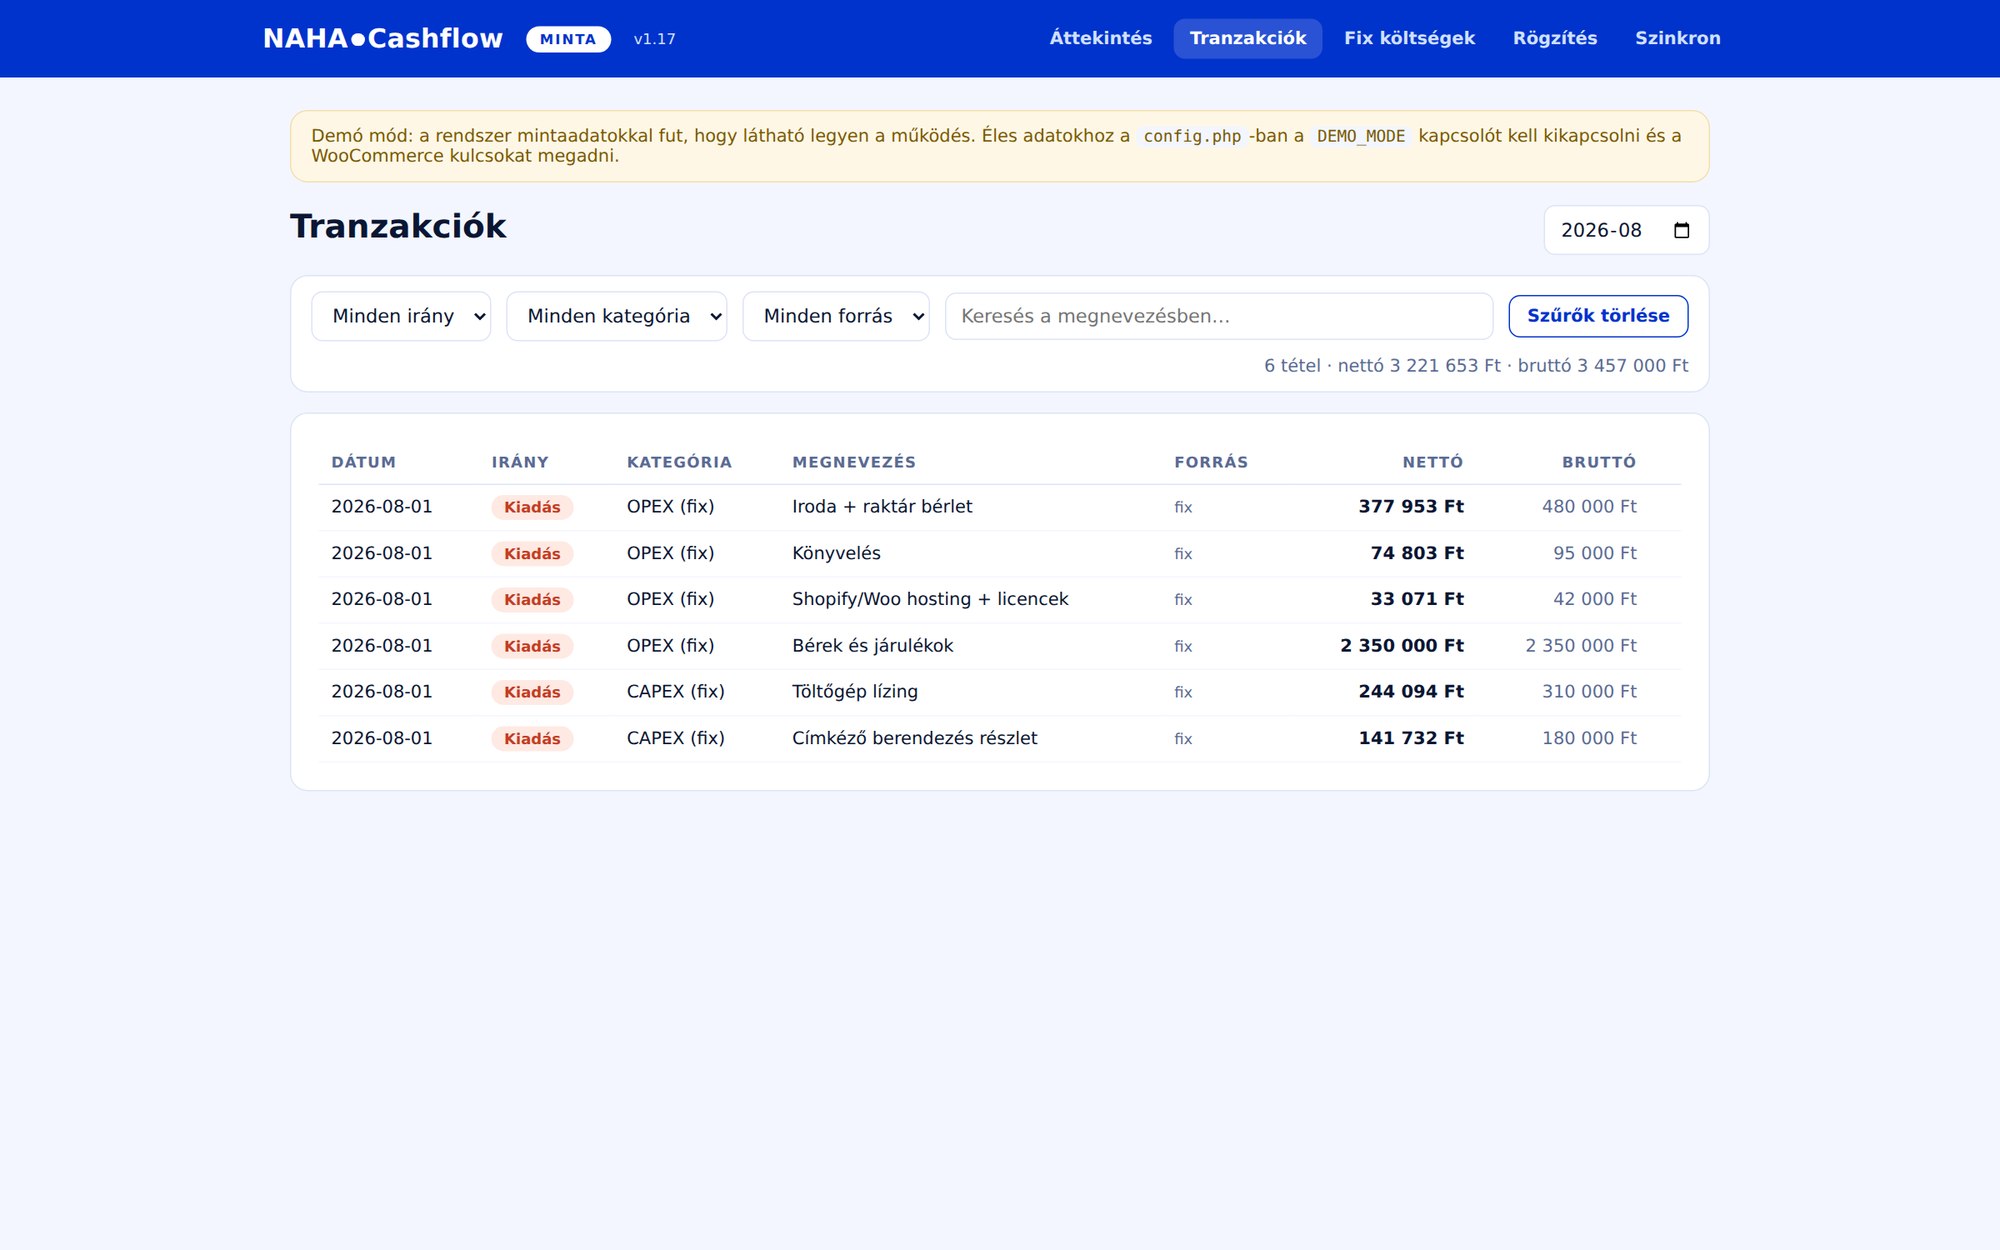Click the NETTÓ column header

(x=1432, y=462)
